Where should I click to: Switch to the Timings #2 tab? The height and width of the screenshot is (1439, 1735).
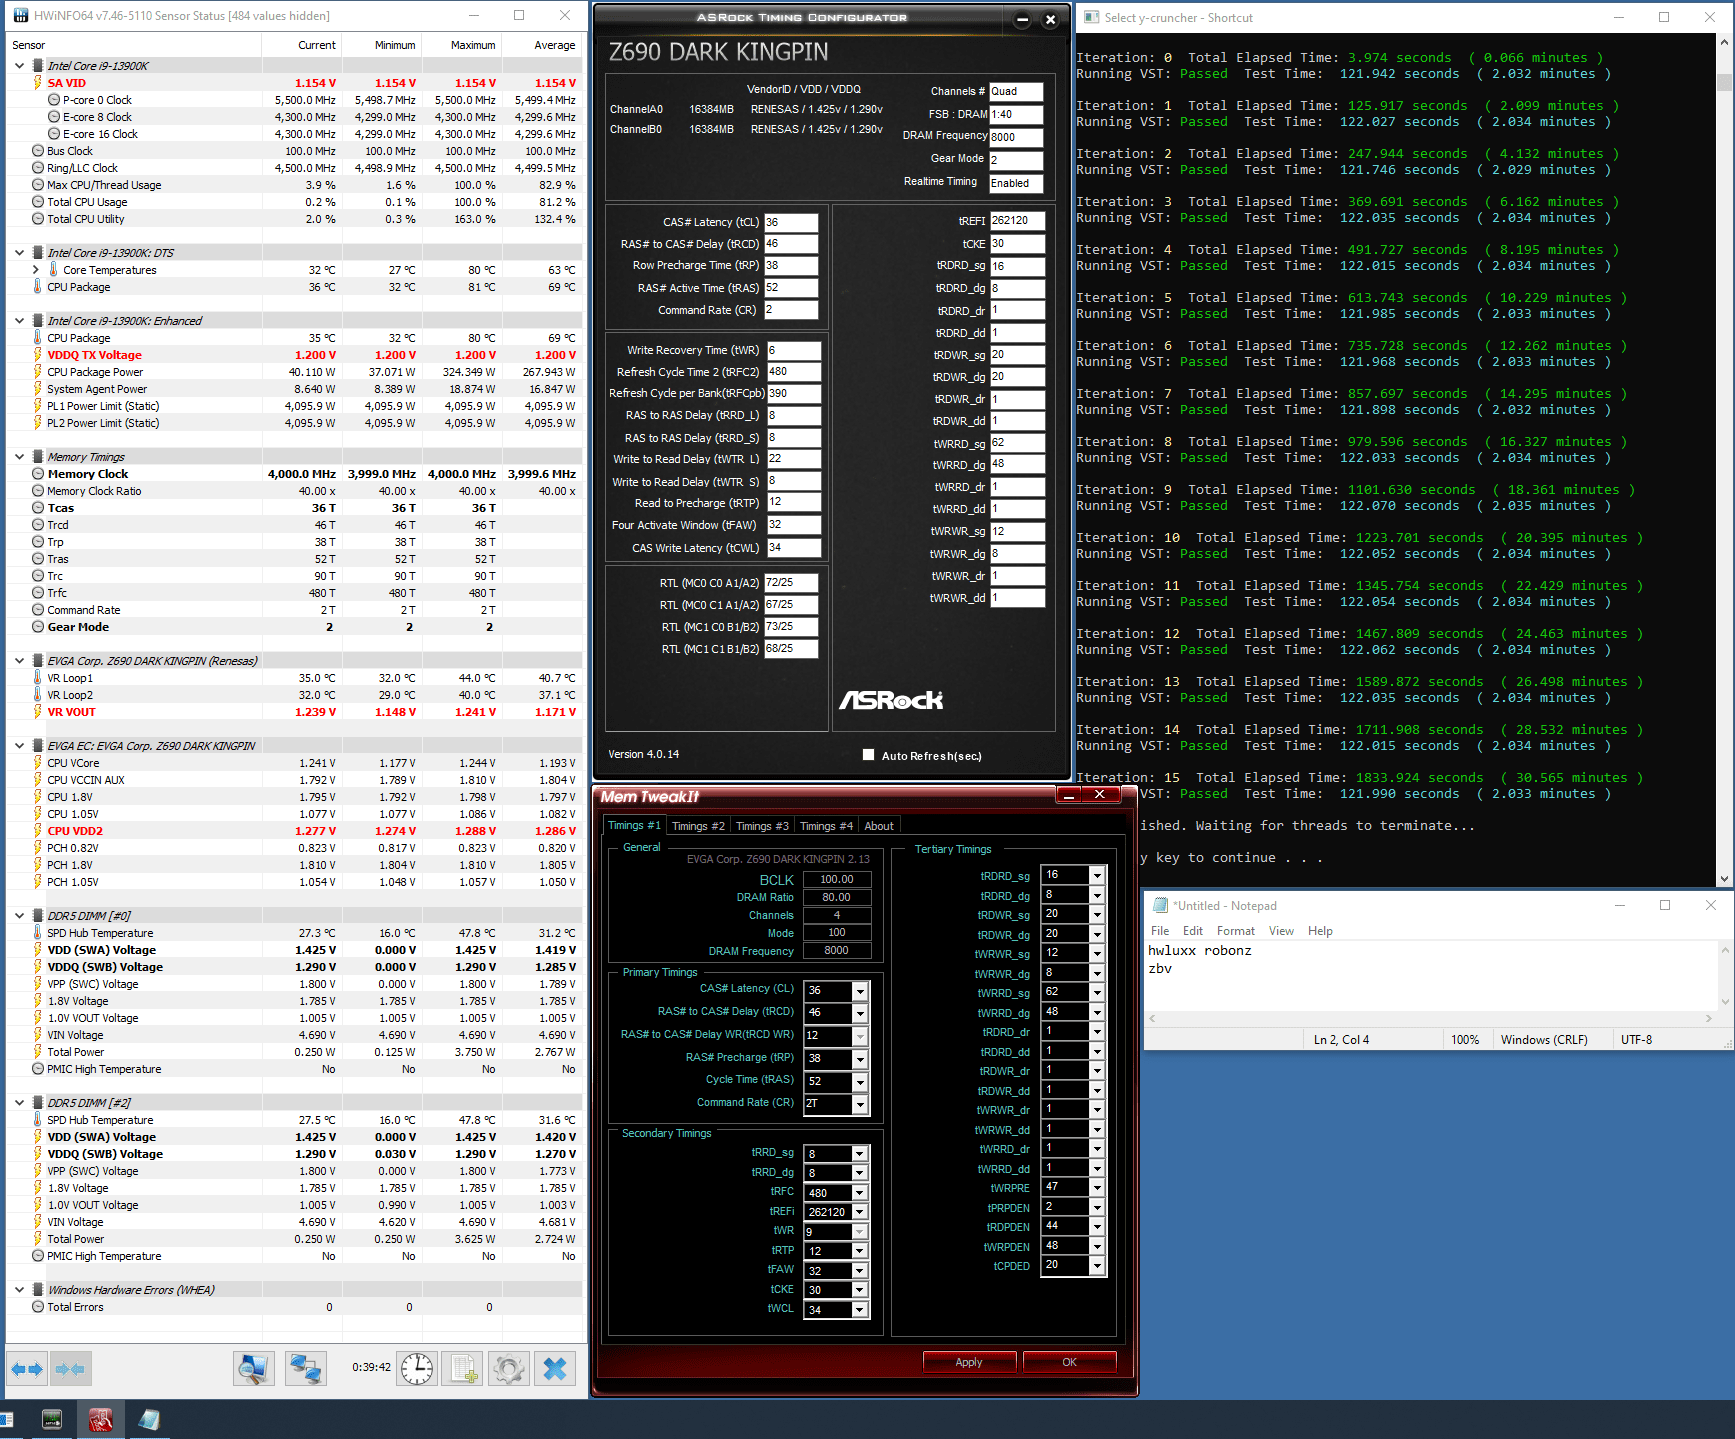pos(698,826)
